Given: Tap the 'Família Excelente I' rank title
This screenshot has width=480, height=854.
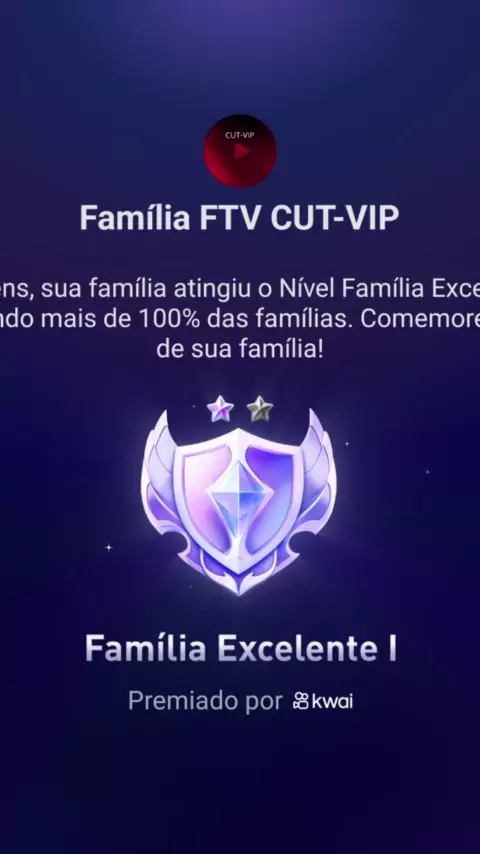Looking at the screenshot, I should click(240, 648).
